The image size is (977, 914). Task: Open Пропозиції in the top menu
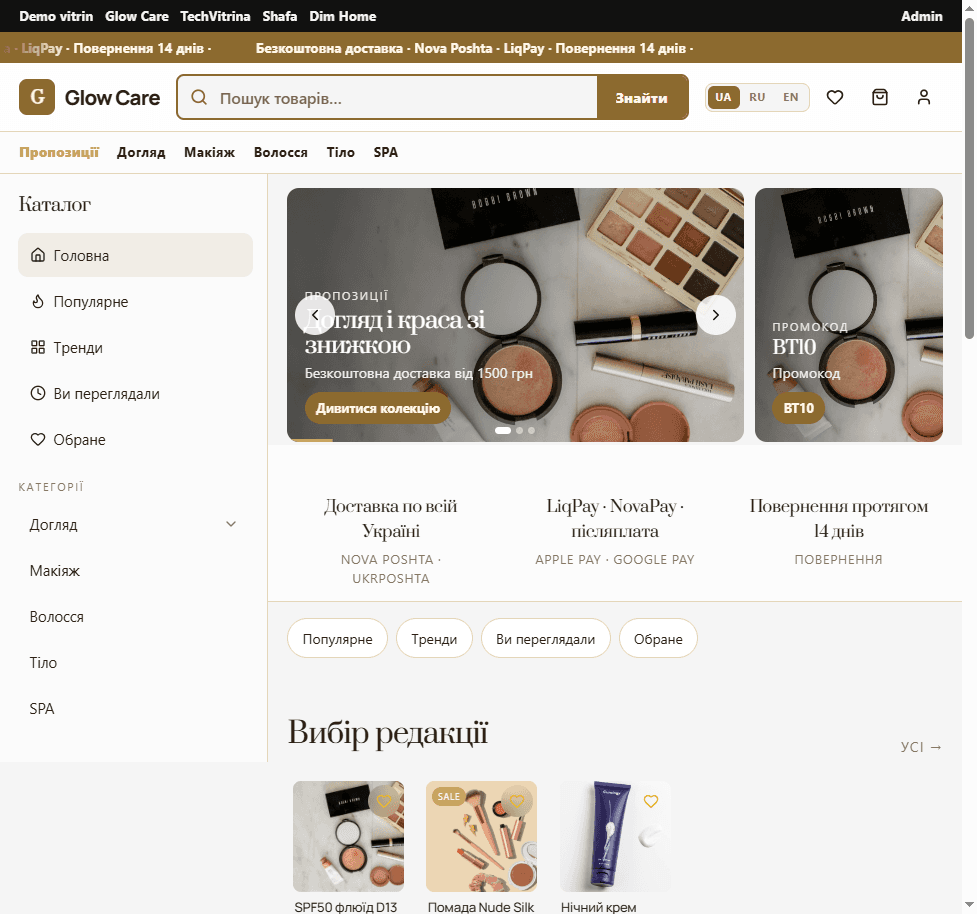[x=59, y=152]
